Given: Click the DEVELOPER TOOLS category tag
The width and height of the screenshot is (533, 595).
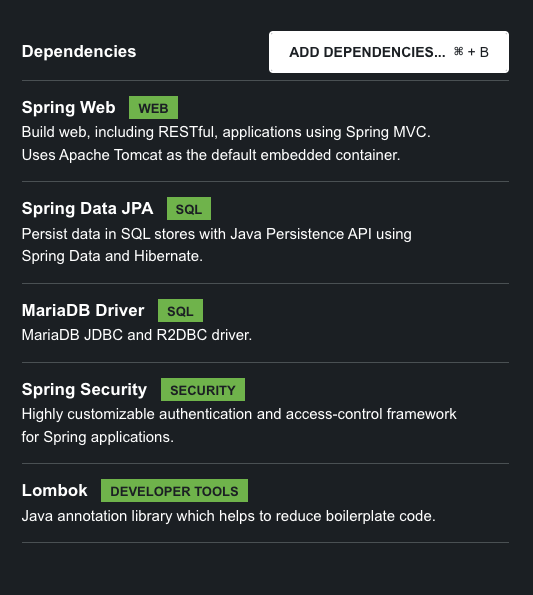Looking at the screenshot, I should [x=175, y=491].
